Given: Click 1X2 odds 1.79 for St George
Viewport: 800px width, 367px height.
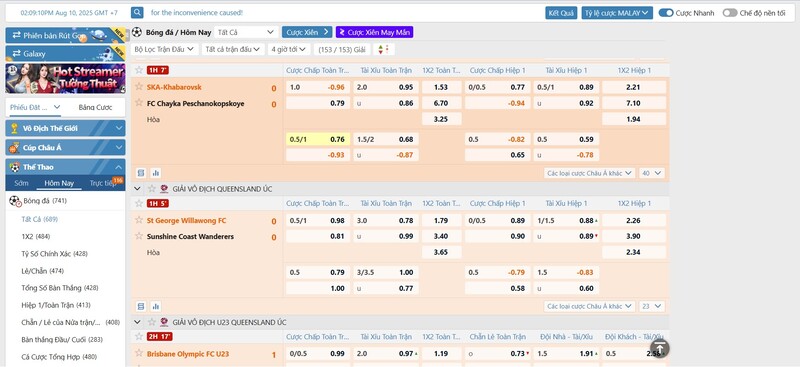Looking at the screenshot, I should coord(441,221).
